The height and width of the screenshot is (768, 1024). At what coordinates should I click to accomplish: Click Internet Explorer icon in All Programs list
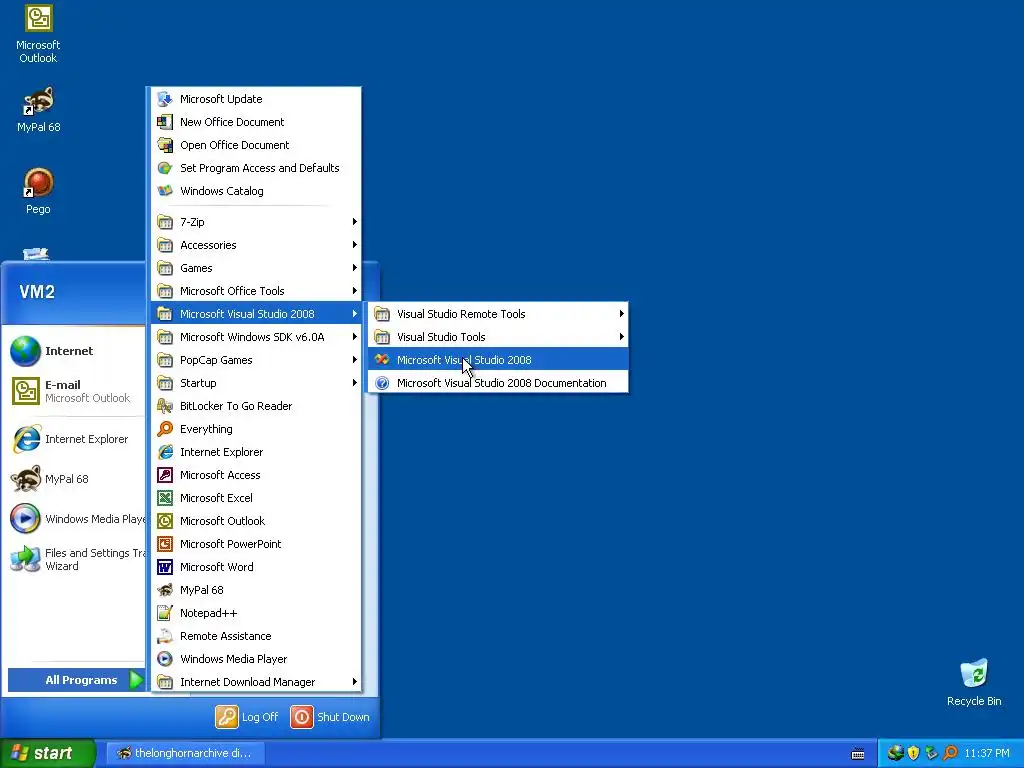point(165,452)
